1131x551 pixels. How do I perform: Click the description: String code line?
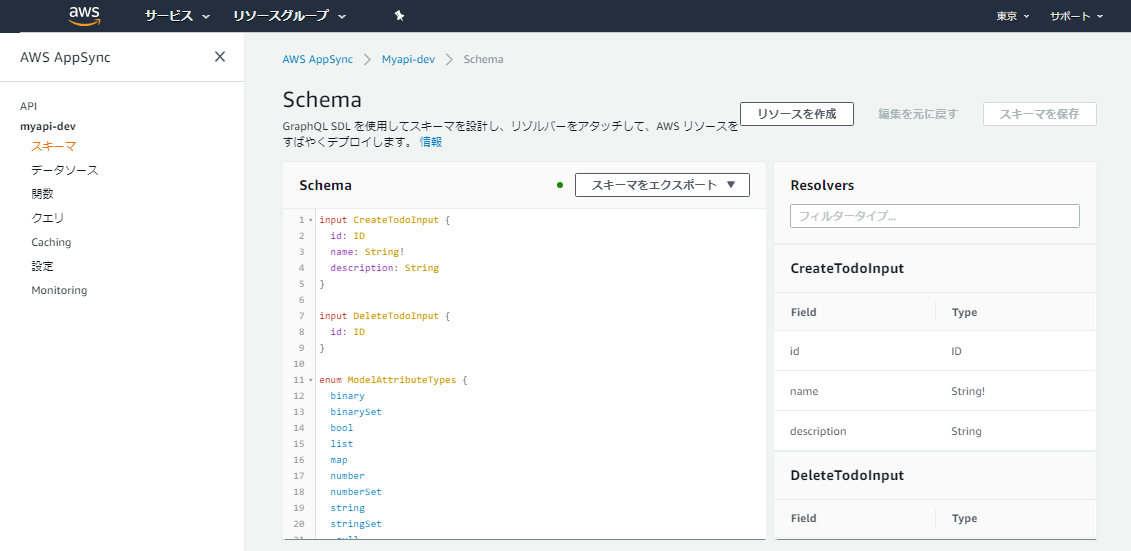(x=384, y=268)
